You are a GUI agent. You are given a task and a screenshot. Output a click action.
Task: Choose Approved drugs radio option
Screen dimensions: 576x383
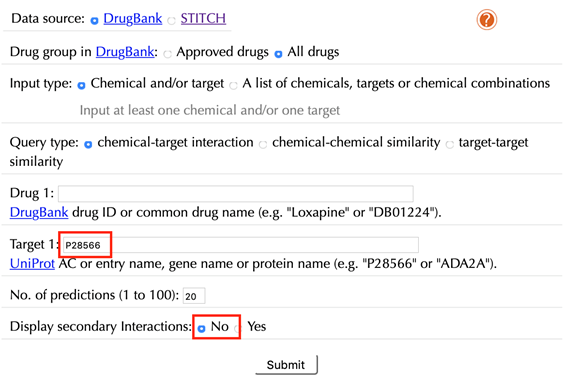(168, 54)
